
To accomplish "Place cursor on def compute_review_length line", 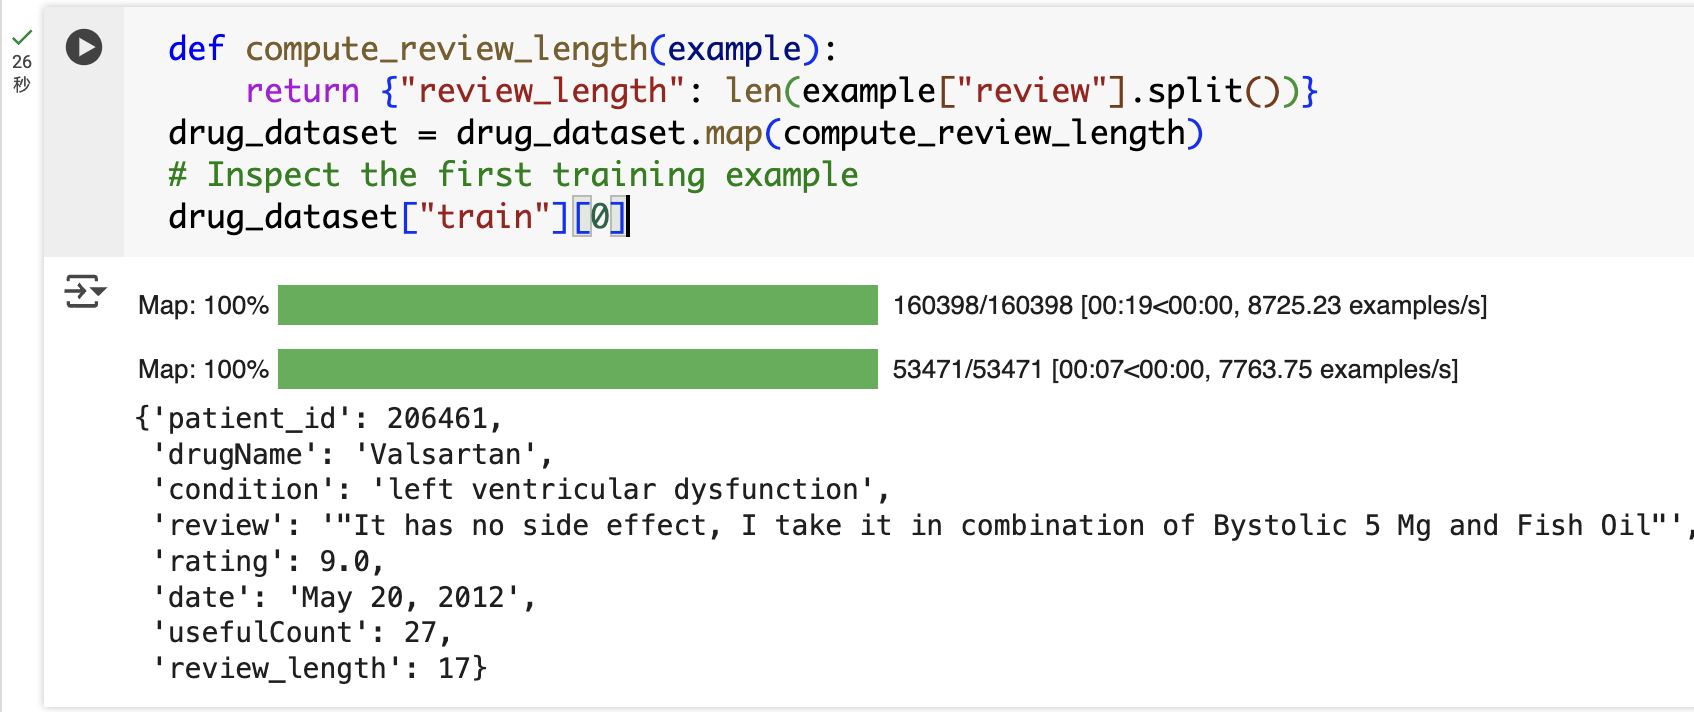I will point(503,48).
